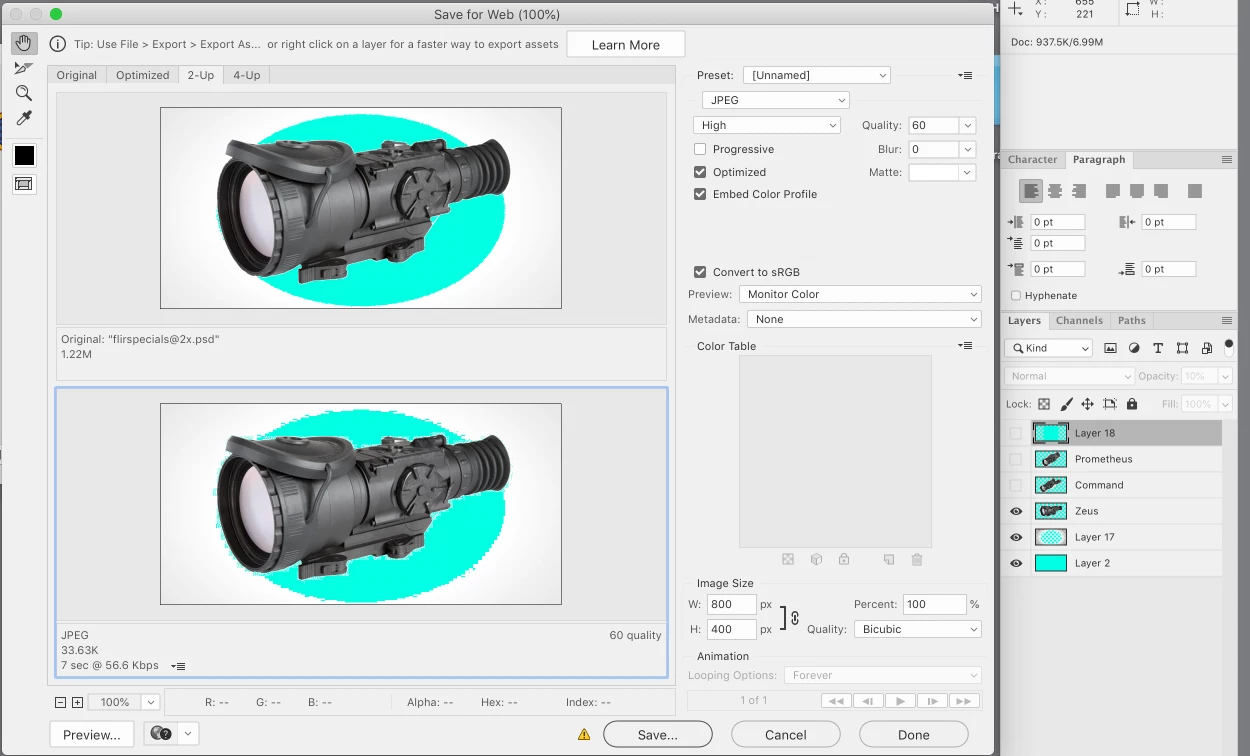Viewport: 1250px width, 756px height.
Task: Click the Paragraph center align icon
Action: (x=1055, y=191)
